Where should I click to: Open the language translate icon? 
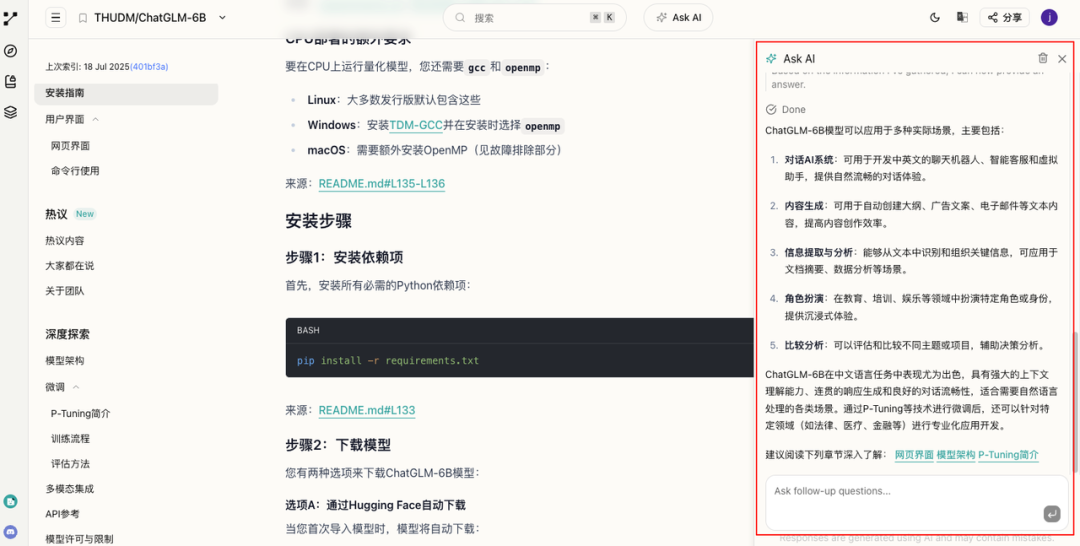click(x=962, y=18)
